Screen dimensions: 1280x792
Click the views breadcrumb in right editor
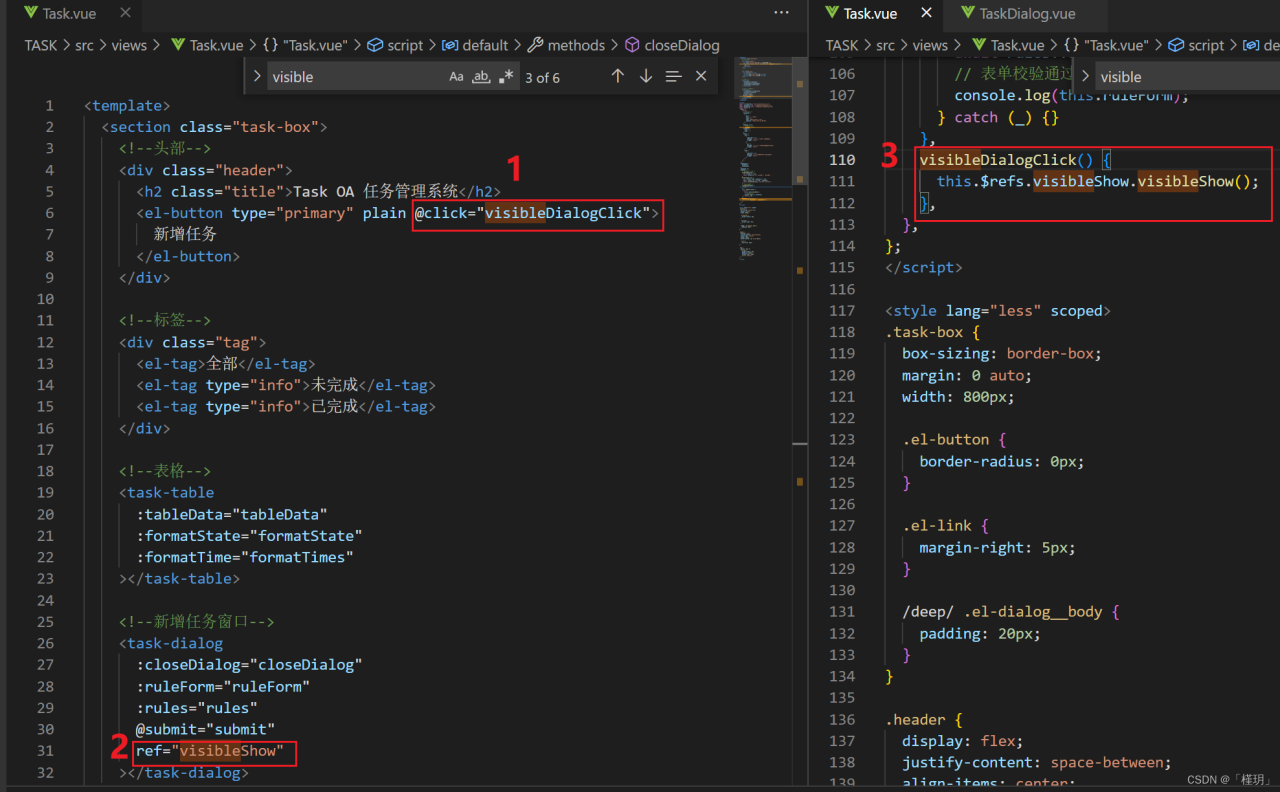coord(929,45)
